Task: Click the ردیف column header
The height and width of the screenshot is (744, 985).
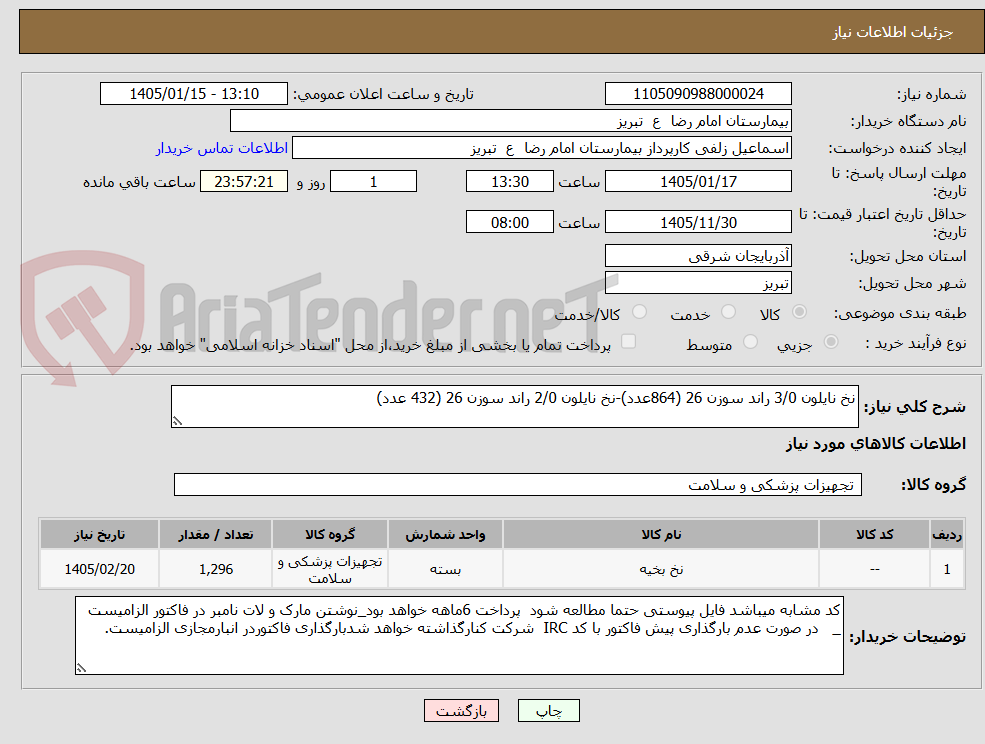Action: [947, 534]
